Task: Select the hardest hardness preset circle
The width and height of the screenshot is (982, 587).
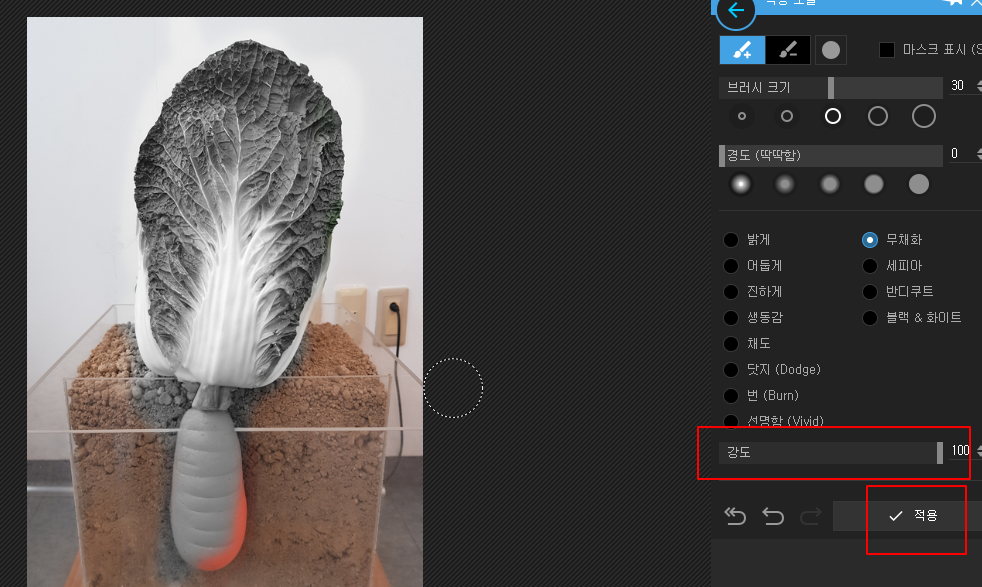Action: (x=919, y=184)
